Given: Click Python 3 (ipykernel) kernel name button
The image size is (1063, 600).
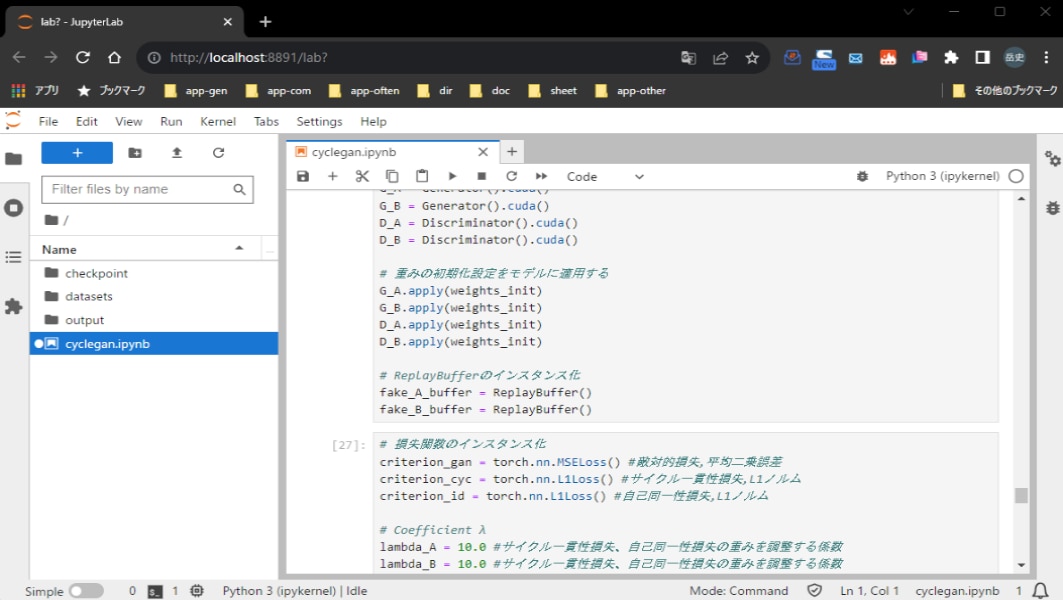Looking at the screenshot, I should (x=942, y=176).
